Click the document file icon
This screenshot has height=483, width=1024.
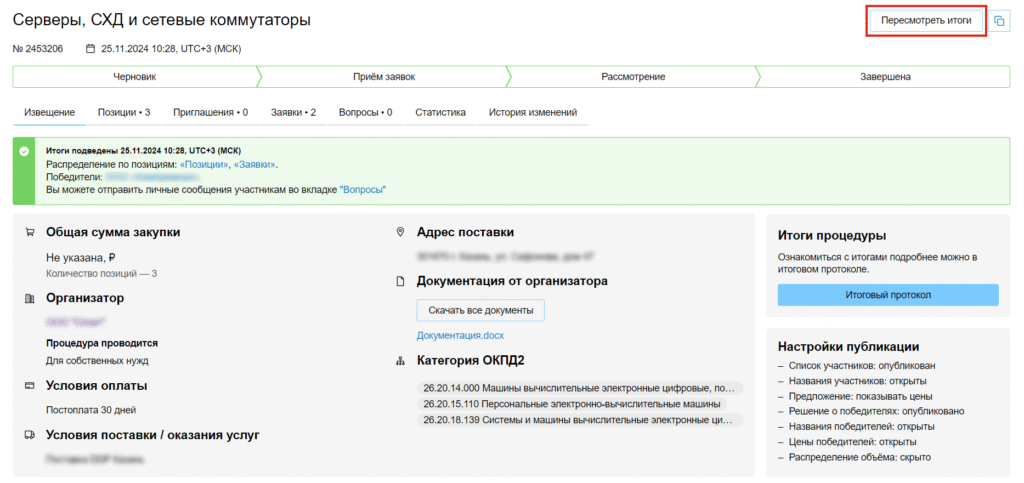click(x=400, y=282)
